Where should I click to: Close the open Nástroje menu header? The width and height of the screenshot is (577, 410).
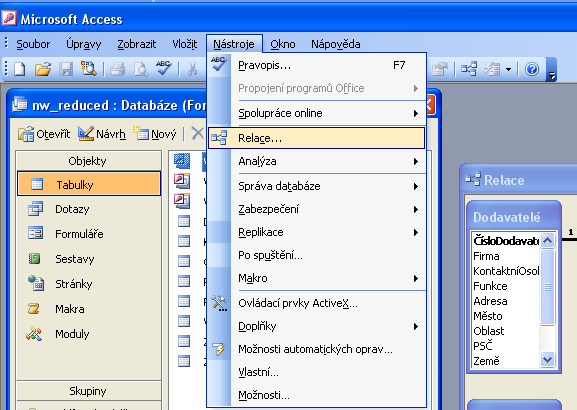click(x=234, y=44)
